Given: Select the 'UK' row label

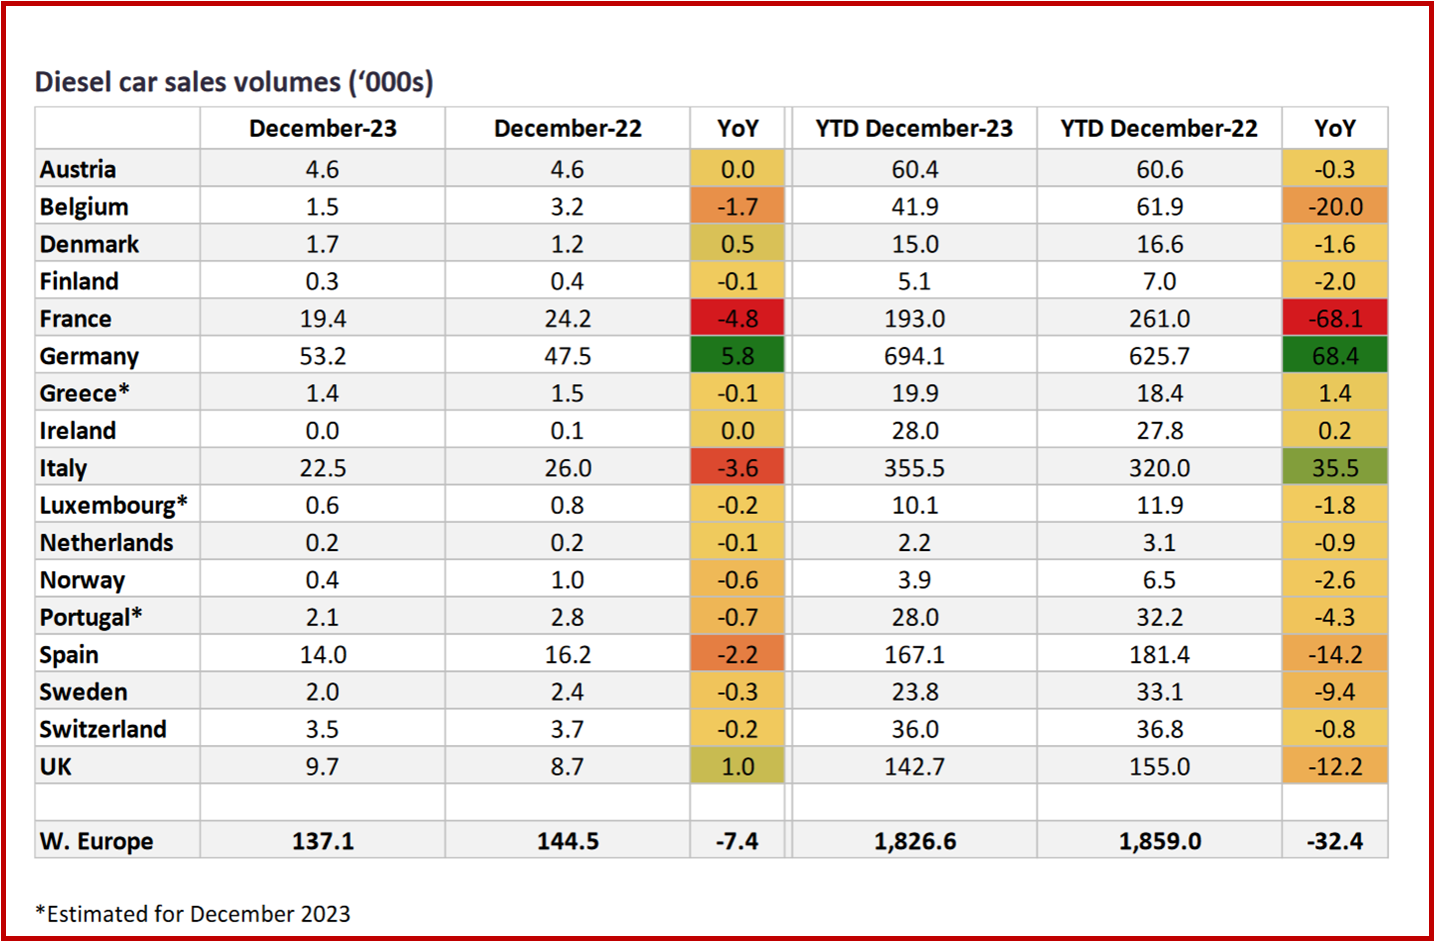Looking at the screenshot, I should [x=56, y=767].
